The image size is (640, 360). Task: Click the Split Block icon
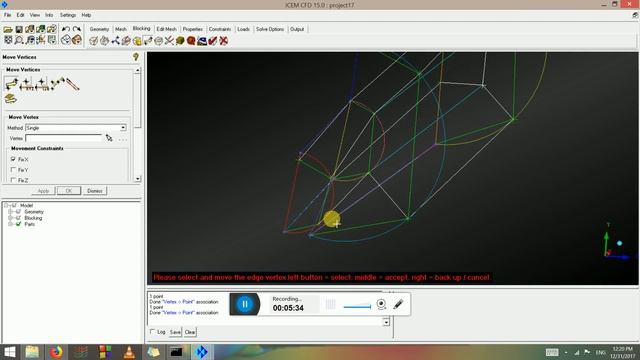(x=104, y=41)
